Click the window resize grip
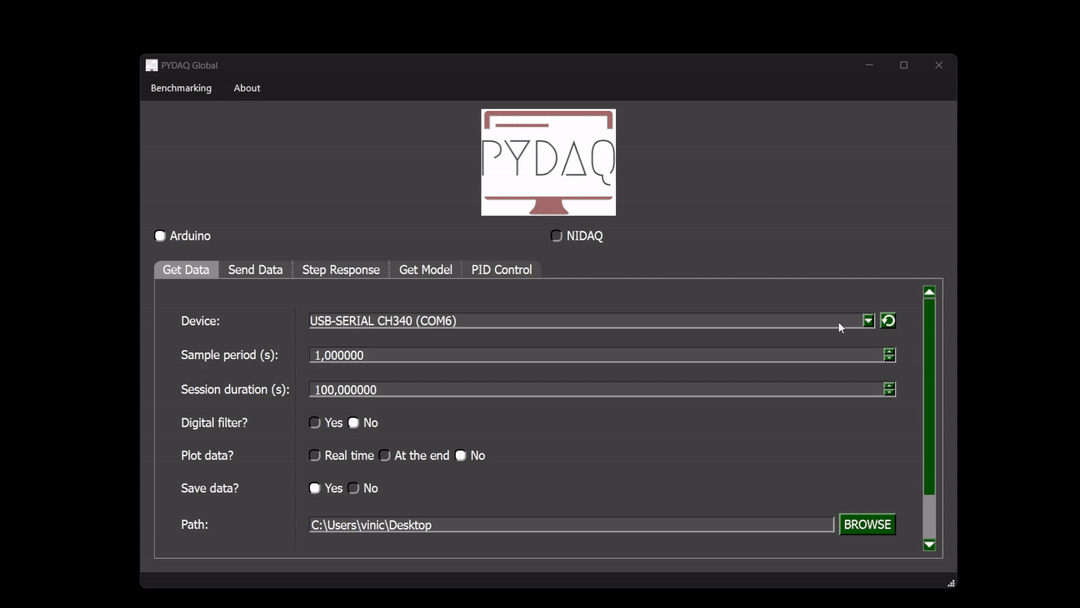 click(x=950, y=582)
